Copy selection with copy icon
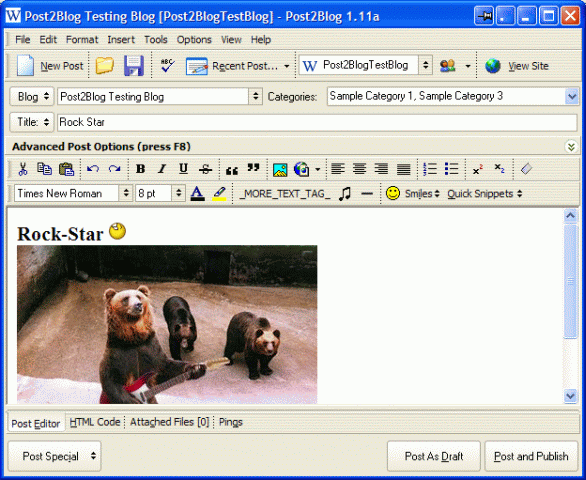The height and width of the screenshot is (480, 586). (x=44, y=169)
